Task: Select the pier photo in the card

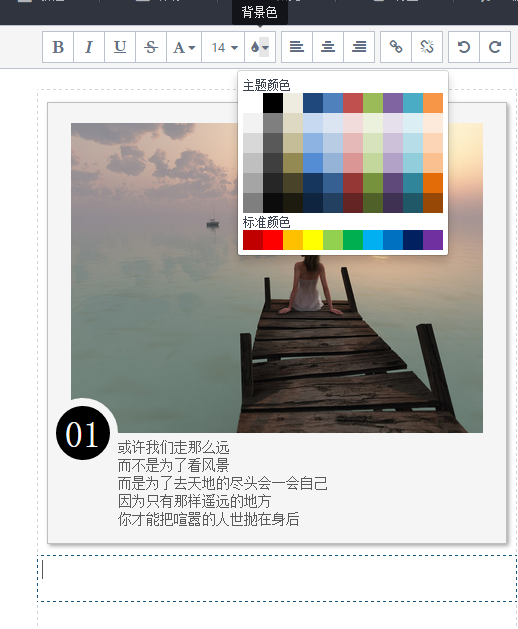Action: tap(277, 278)
